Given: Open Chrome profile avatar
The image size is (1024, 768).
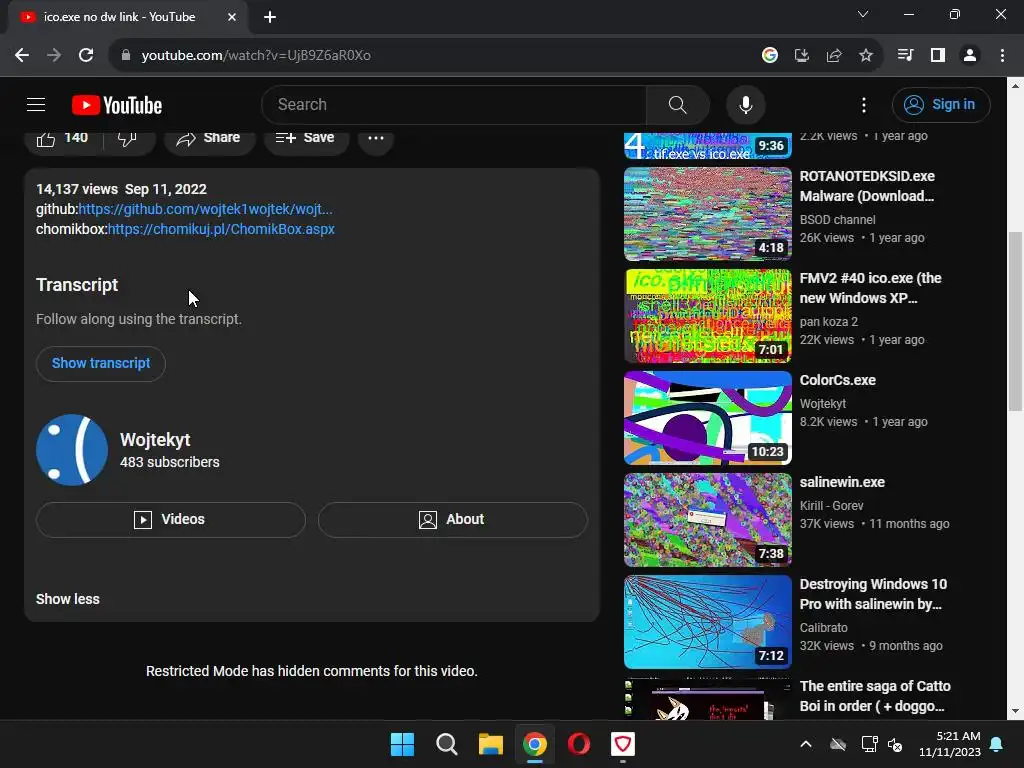Looking at the screenshot, I should click(x=970, y=56).
